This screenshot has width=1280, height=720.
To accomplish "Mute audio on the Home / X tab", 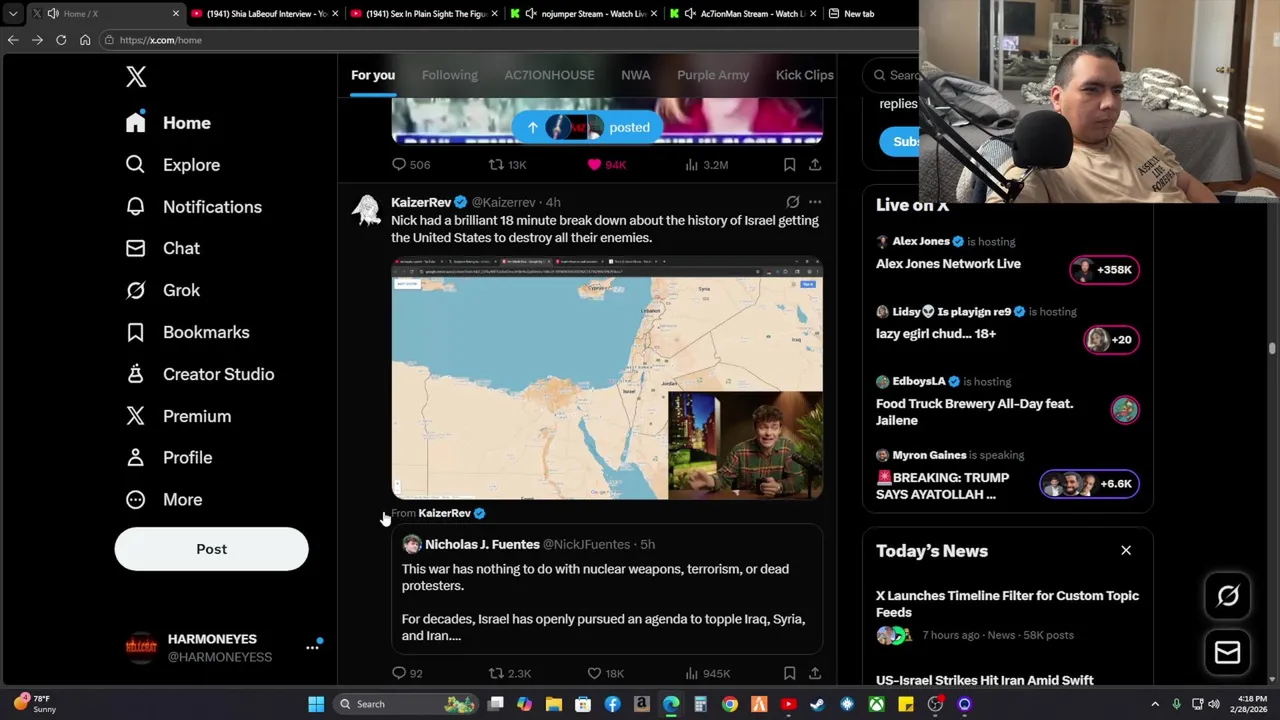I will [x=52, y=14].
